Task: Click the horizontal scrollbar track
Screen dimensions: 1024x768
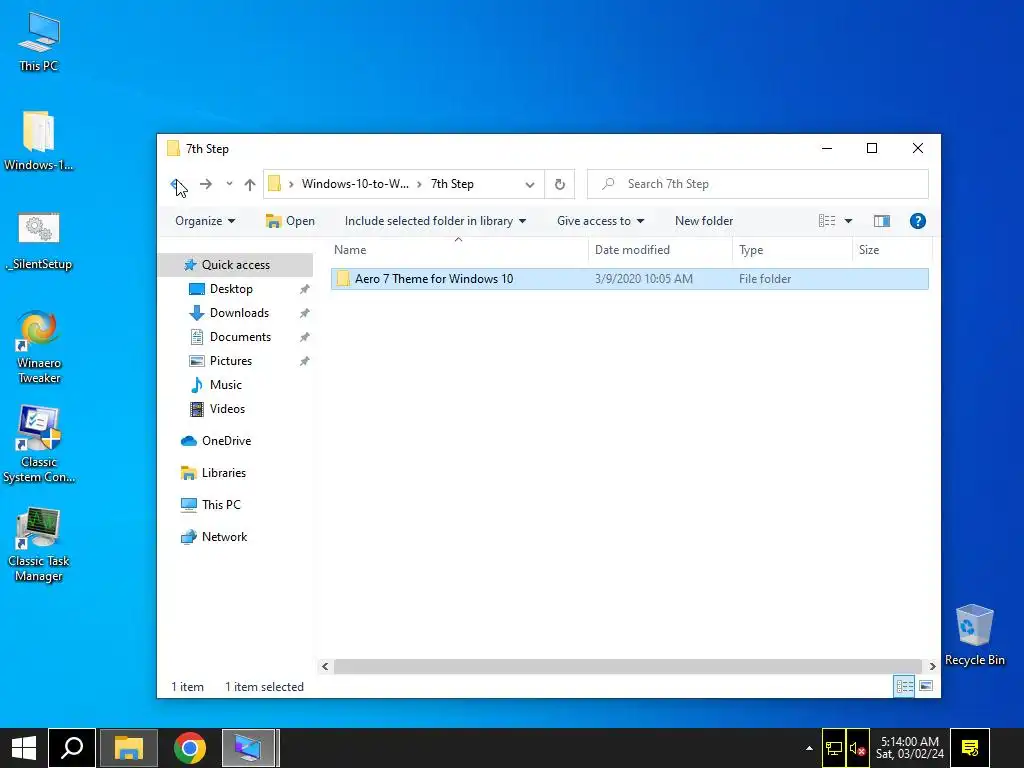Action: (628, 667)
